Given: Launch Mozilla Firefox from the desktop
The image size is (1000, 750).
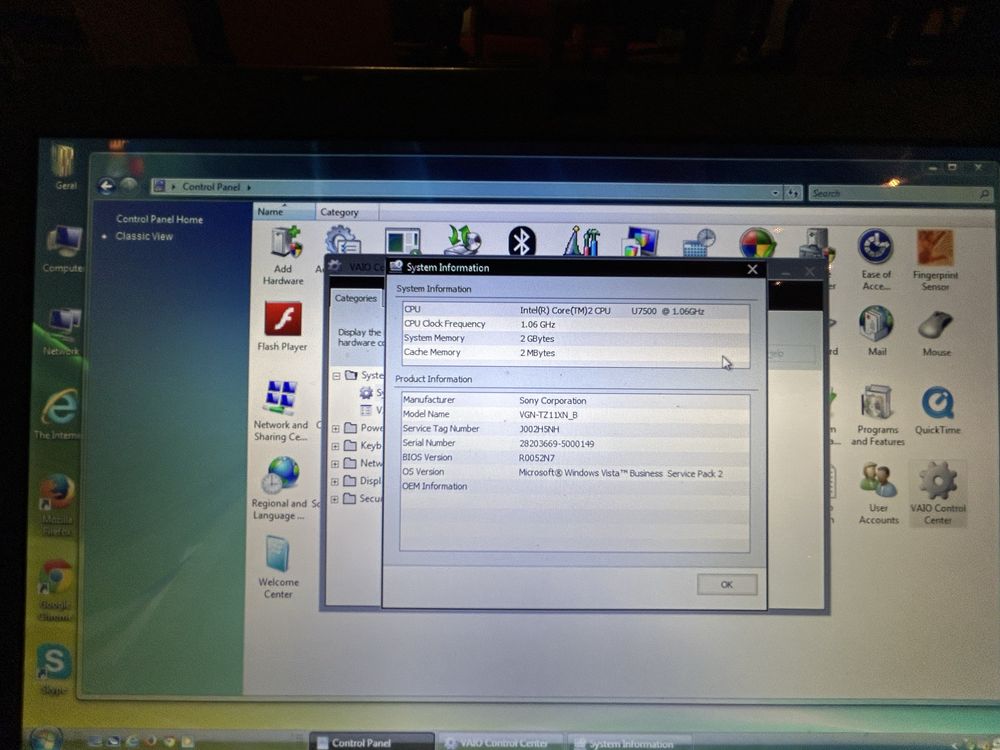Looking at the screenshot, I should (57, 504).
